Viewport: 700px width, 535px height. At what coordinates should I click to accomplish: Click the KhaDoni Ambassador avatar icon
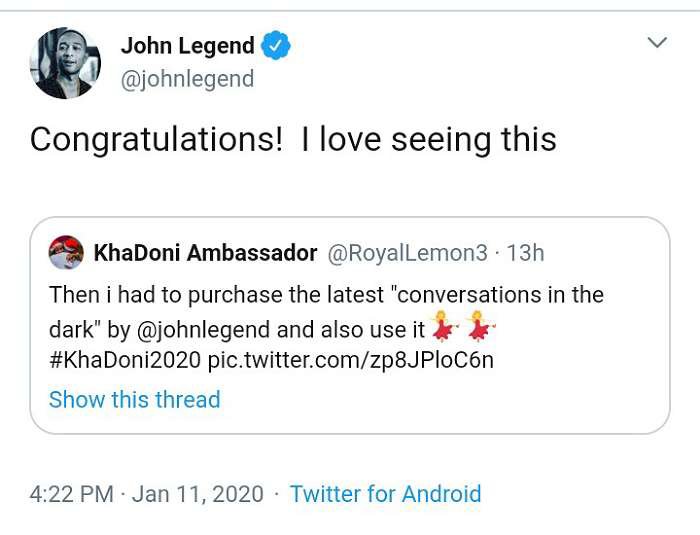click(x=66, y=253)
